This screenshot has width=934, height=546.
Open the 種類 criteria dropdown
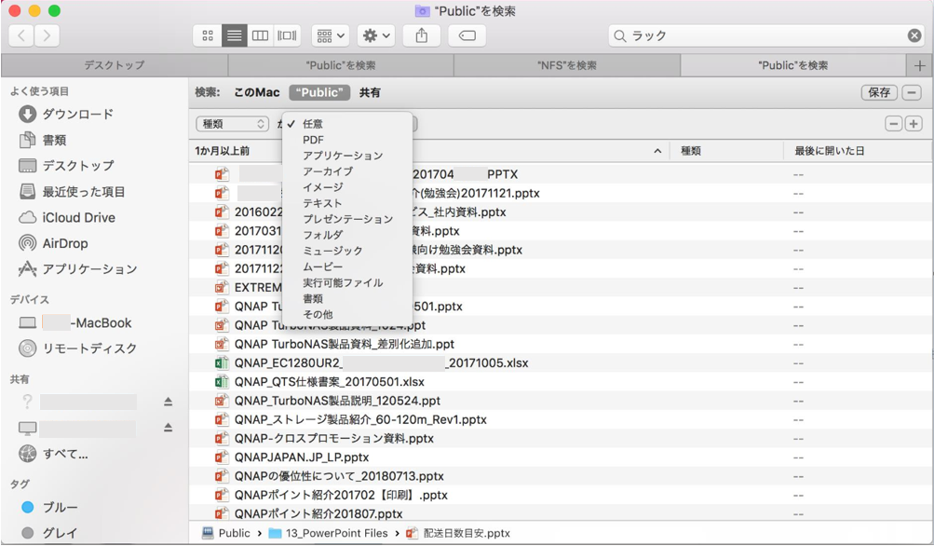point(233,124)
